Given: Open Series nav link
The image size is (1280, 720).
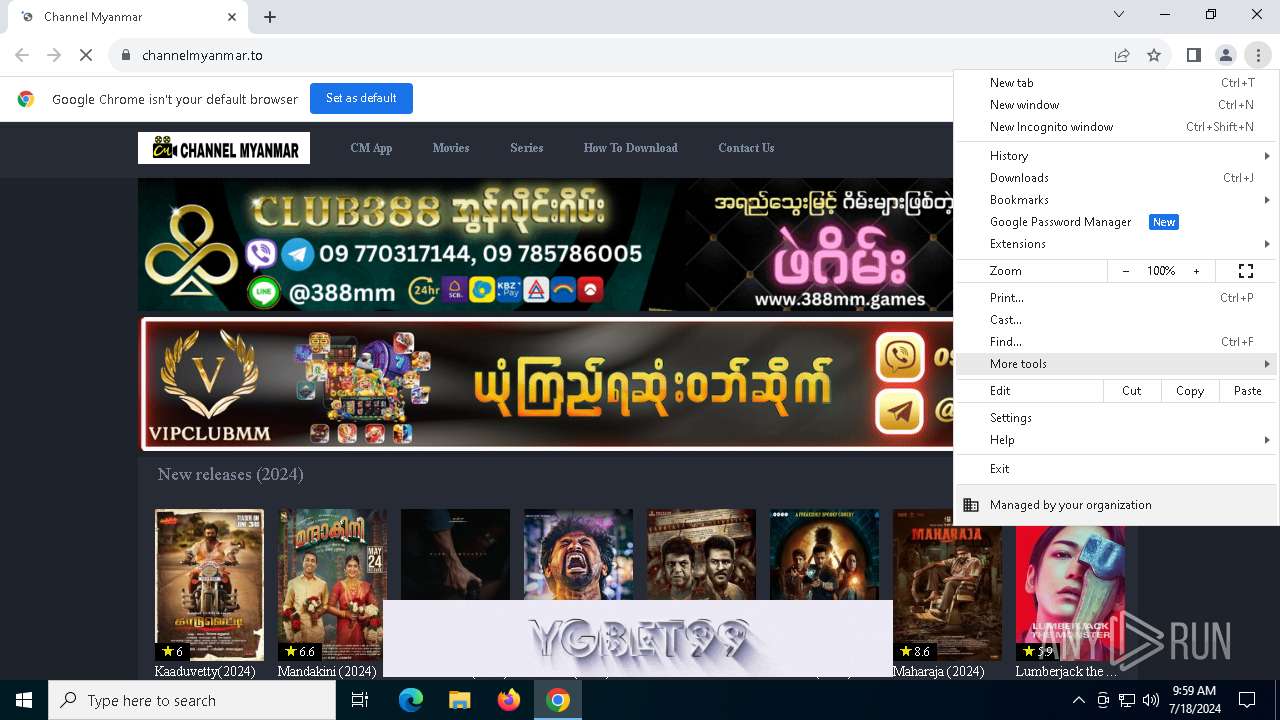Looking at the screenshot, I should pos(527,148).
